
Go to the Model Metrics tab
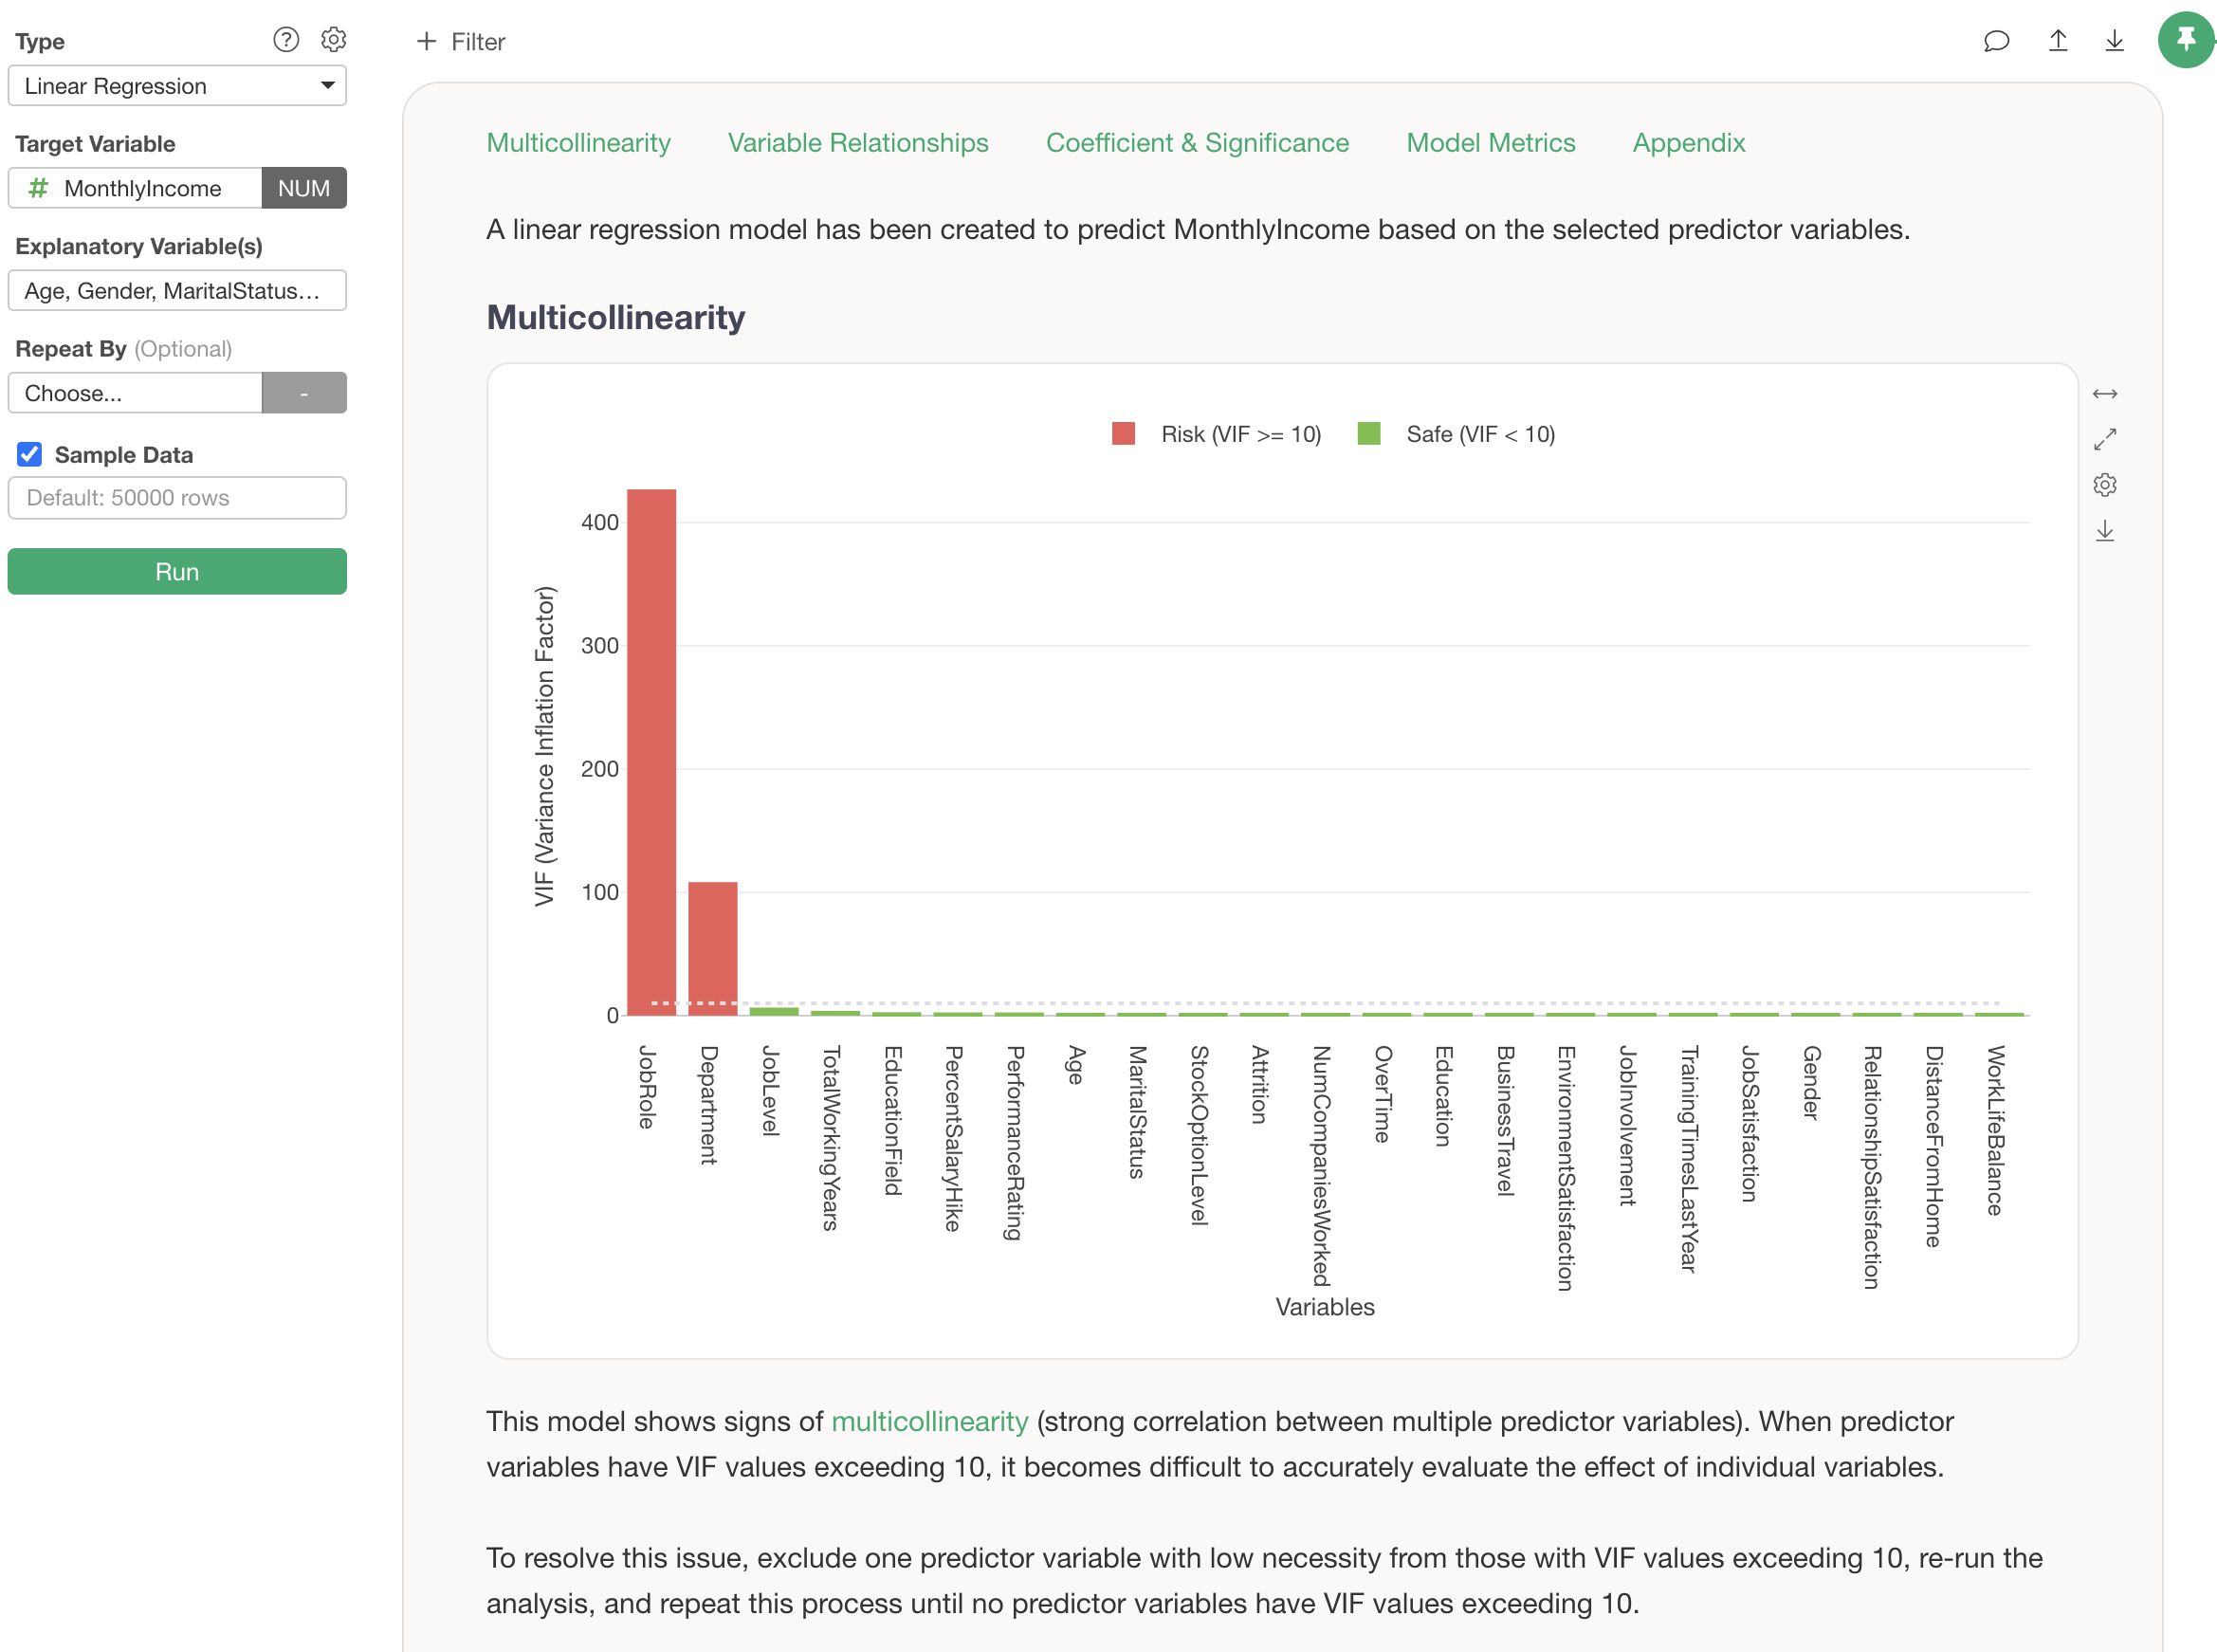click(1490, 143)
